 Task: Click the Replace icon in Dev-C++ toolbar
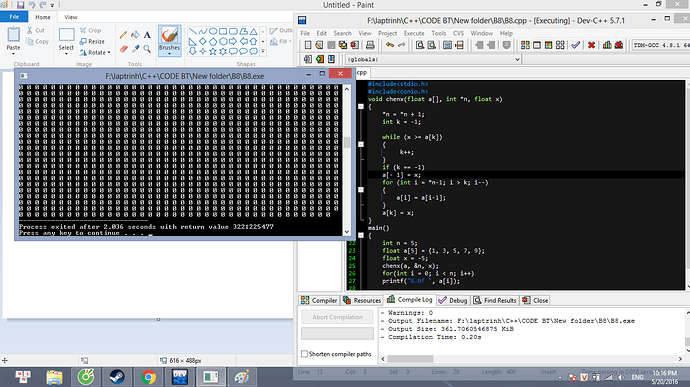click(432, 45)
